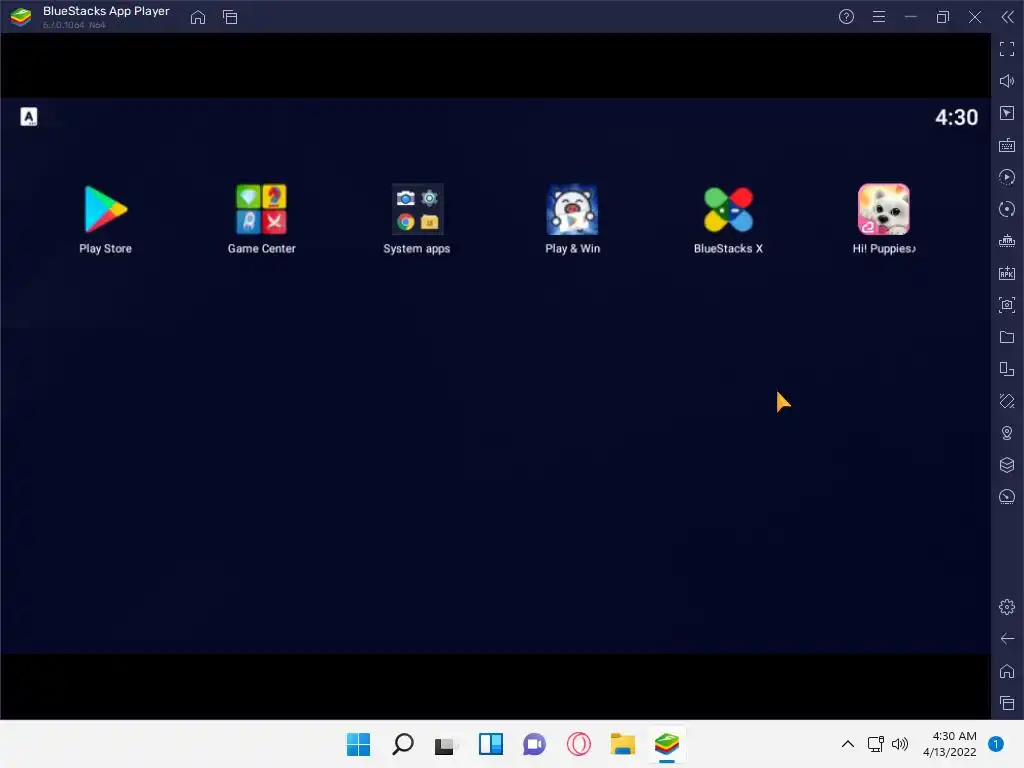Open BlueStacks settings gear

tap(1007, 607)
